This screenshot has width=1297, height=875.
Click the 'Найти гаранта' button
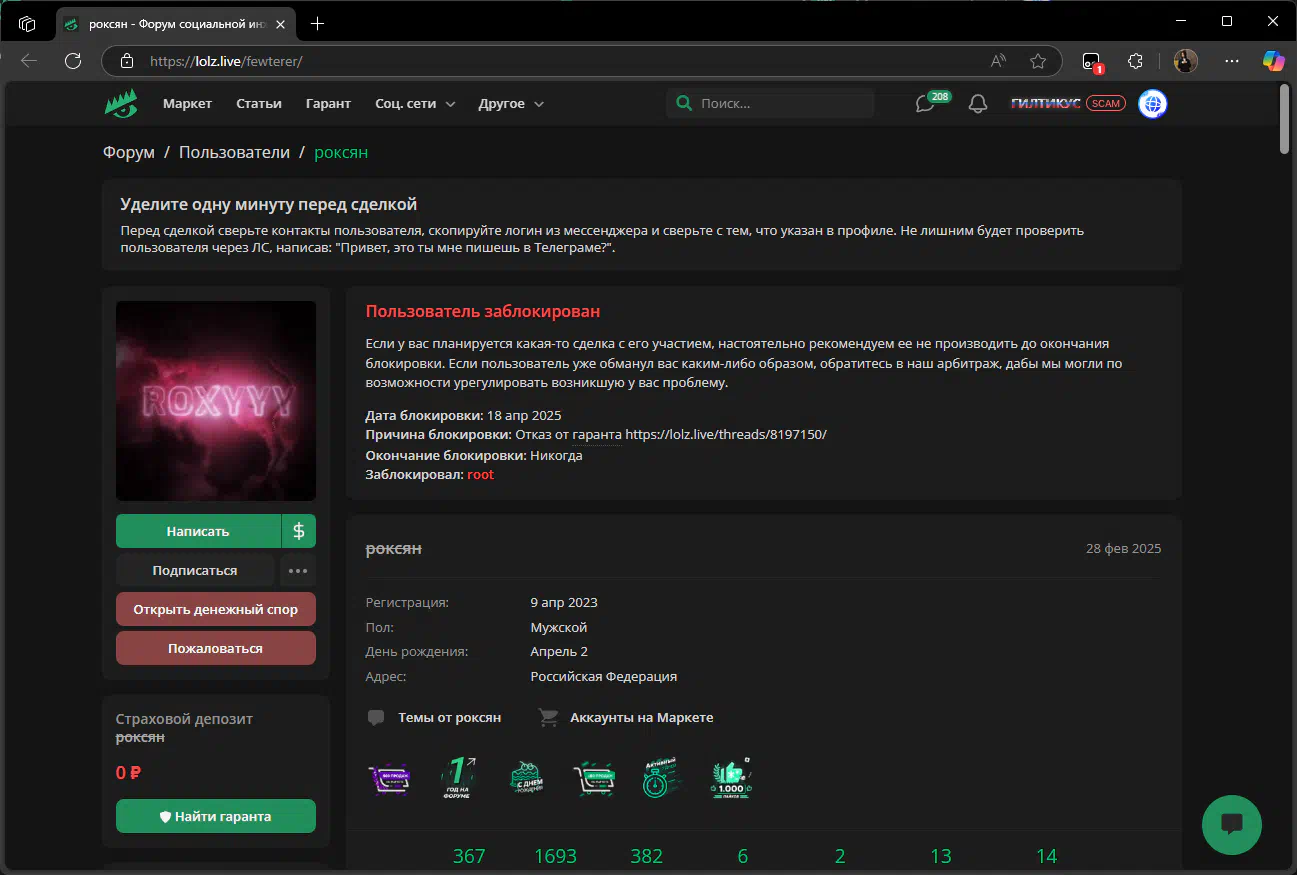[x=216, y=816]
